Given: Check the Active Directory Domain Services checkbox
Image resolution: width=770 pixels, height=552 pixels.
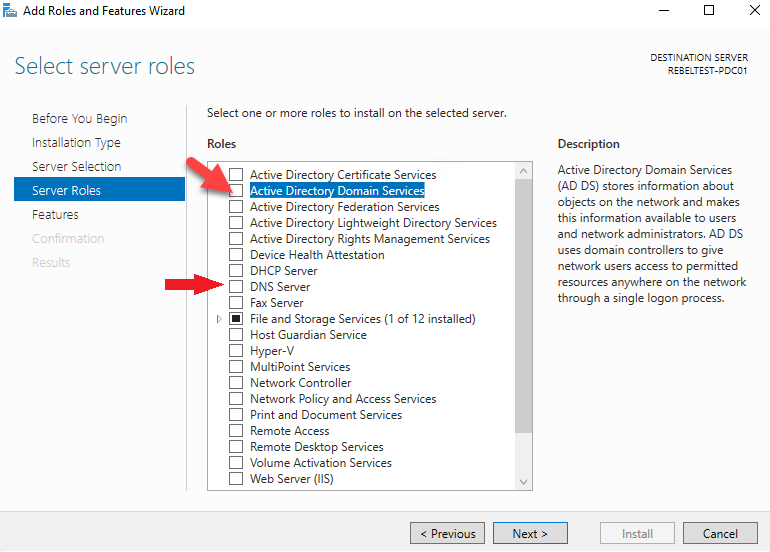Looking at the screenshot, I should [x=236, y=191].
